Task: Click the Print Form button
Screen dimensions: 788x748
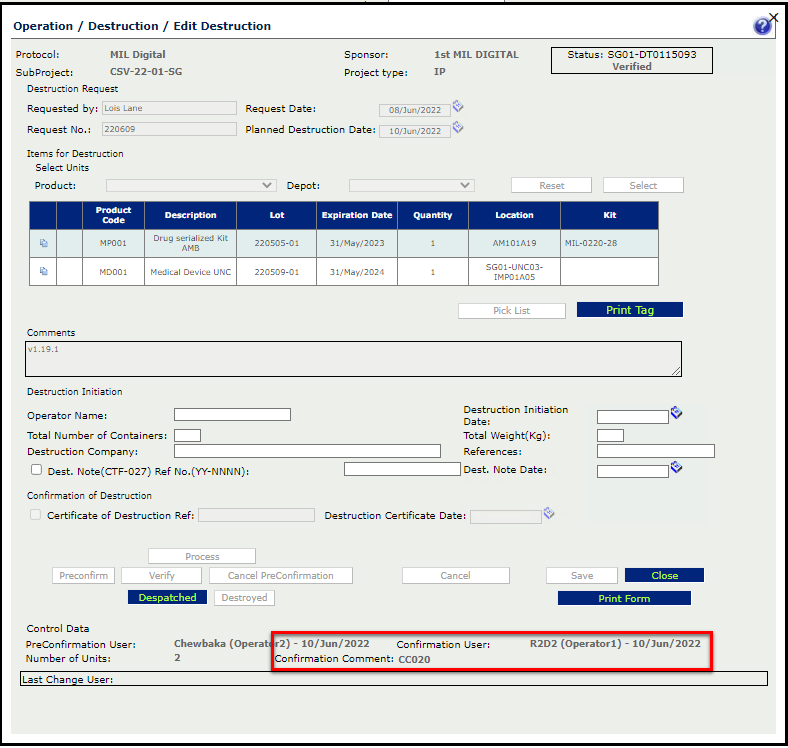Action: (x=624, y=598)
